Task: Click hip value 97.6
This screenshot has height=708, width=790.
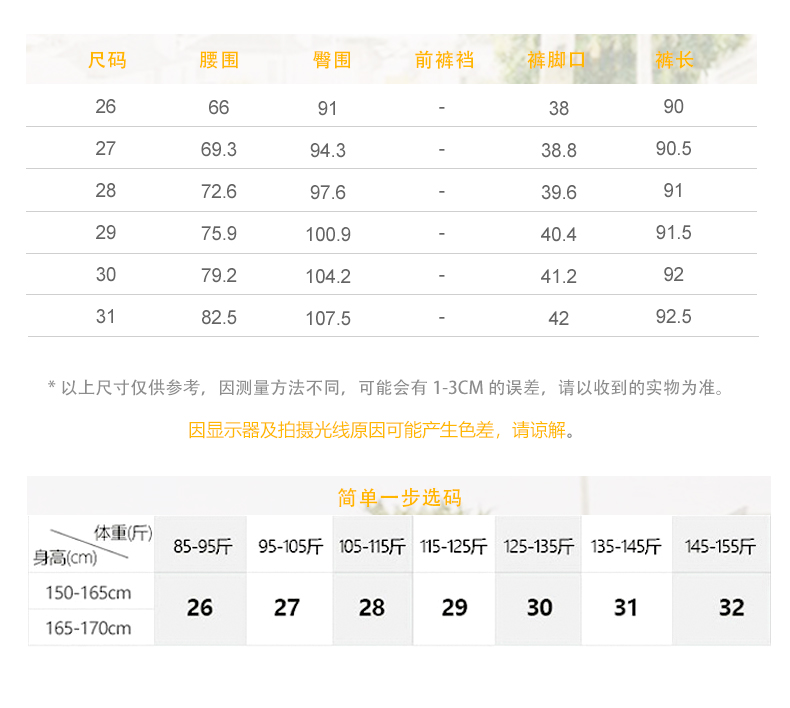Action: pyautogui.click(x=328, y=193)
